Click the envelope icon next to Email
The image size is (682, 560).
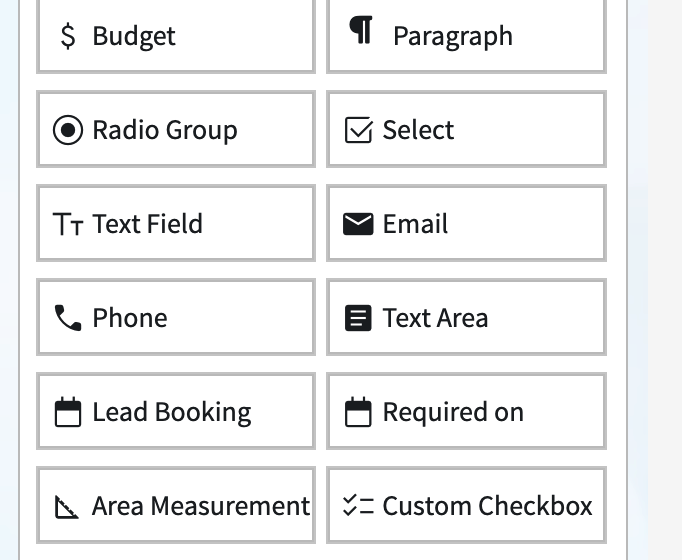(358, 224)
